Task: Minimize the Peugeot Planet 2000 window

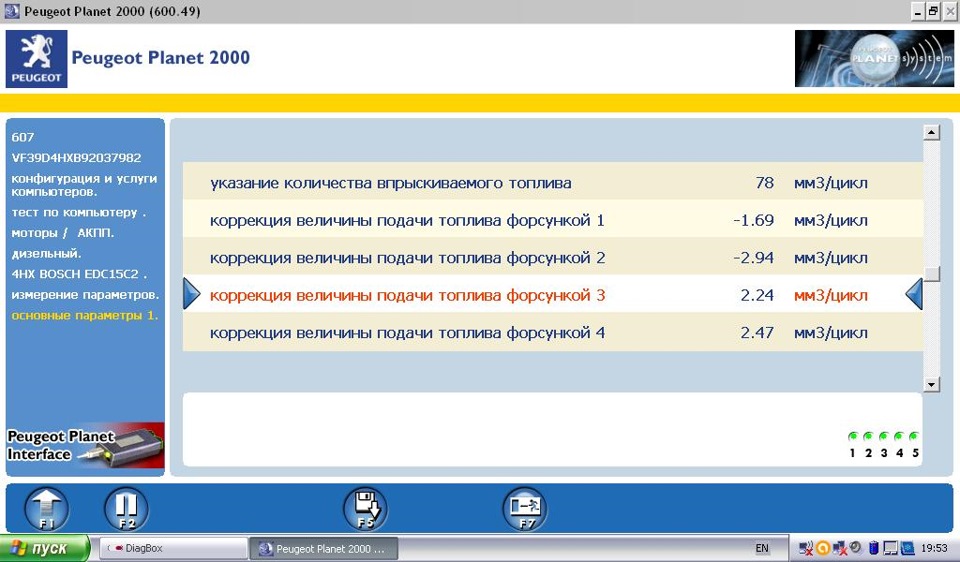Action: click(x=917, y=11)
